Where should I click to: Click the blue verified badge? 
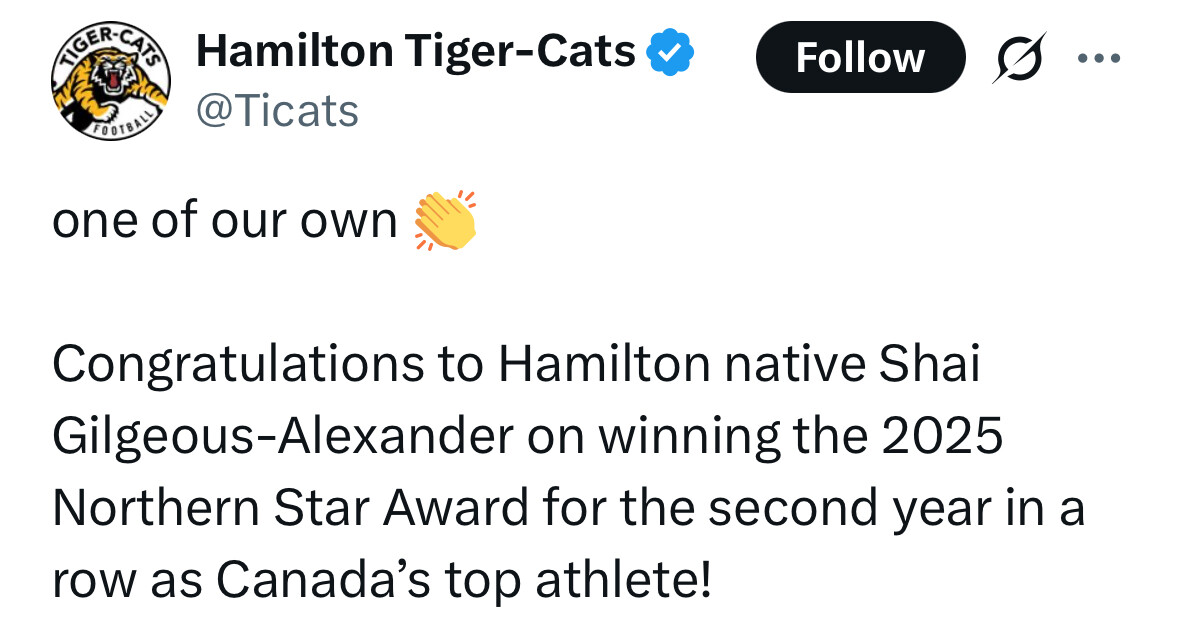click(671, 51)
